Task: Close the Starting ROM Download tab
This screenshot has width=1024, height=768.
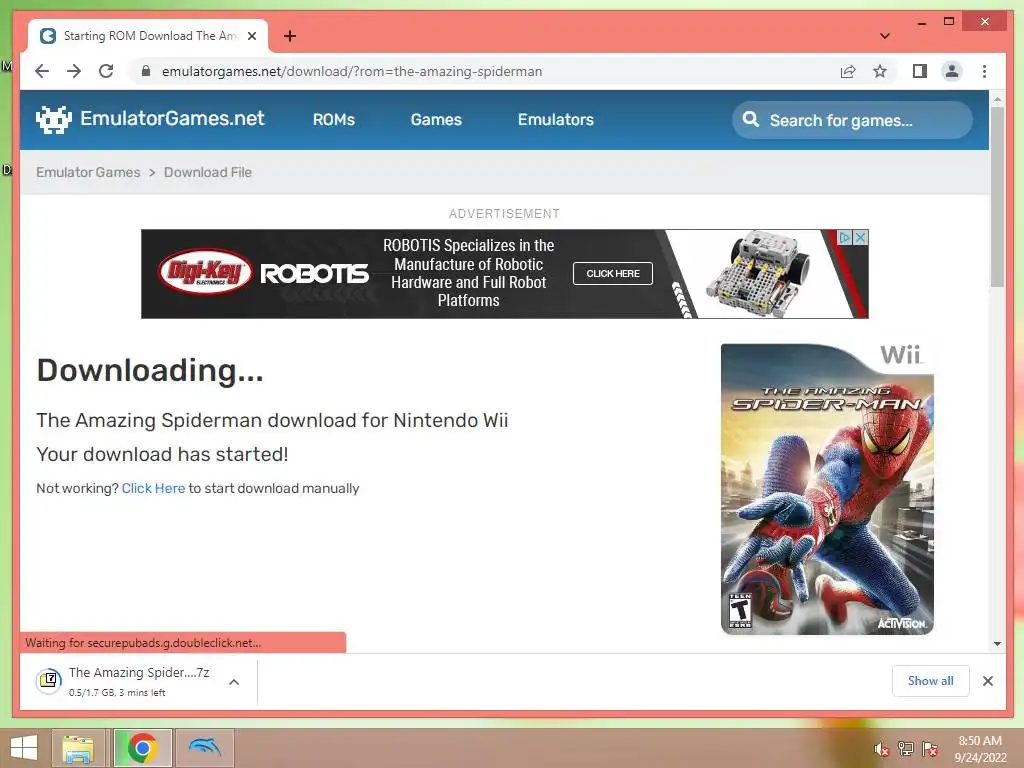Action: pyautogui.click(x=252, y=36)
